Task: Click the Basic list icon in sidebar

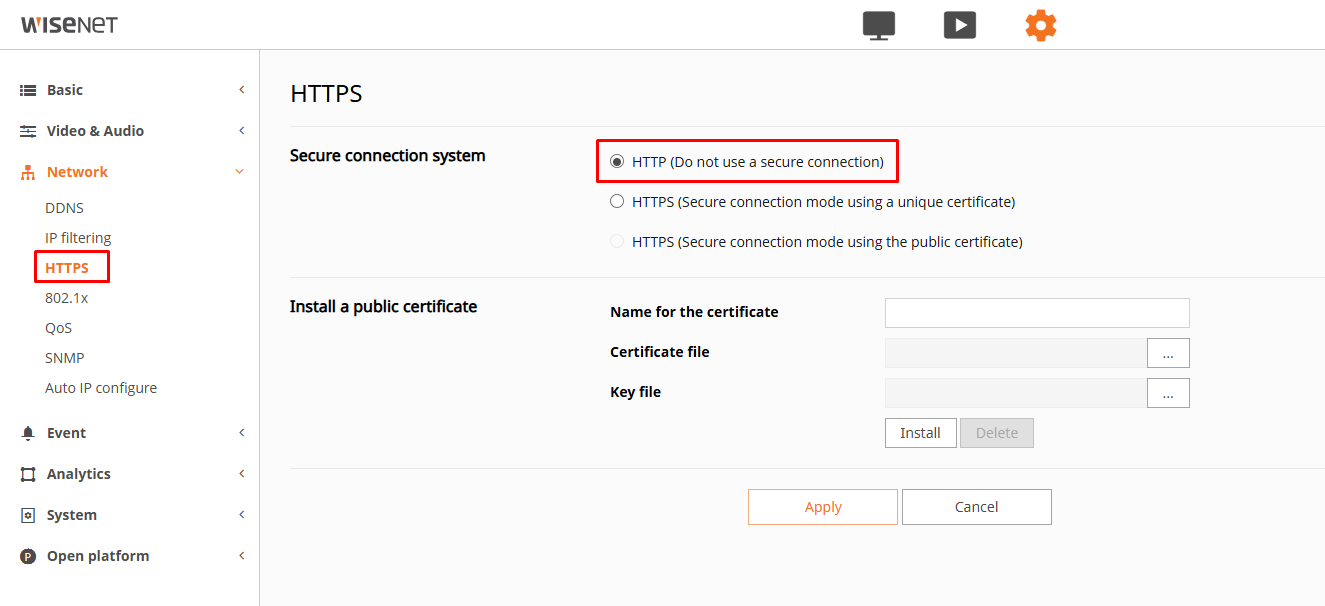Action: pyautogui.click(x=28, y=90)
